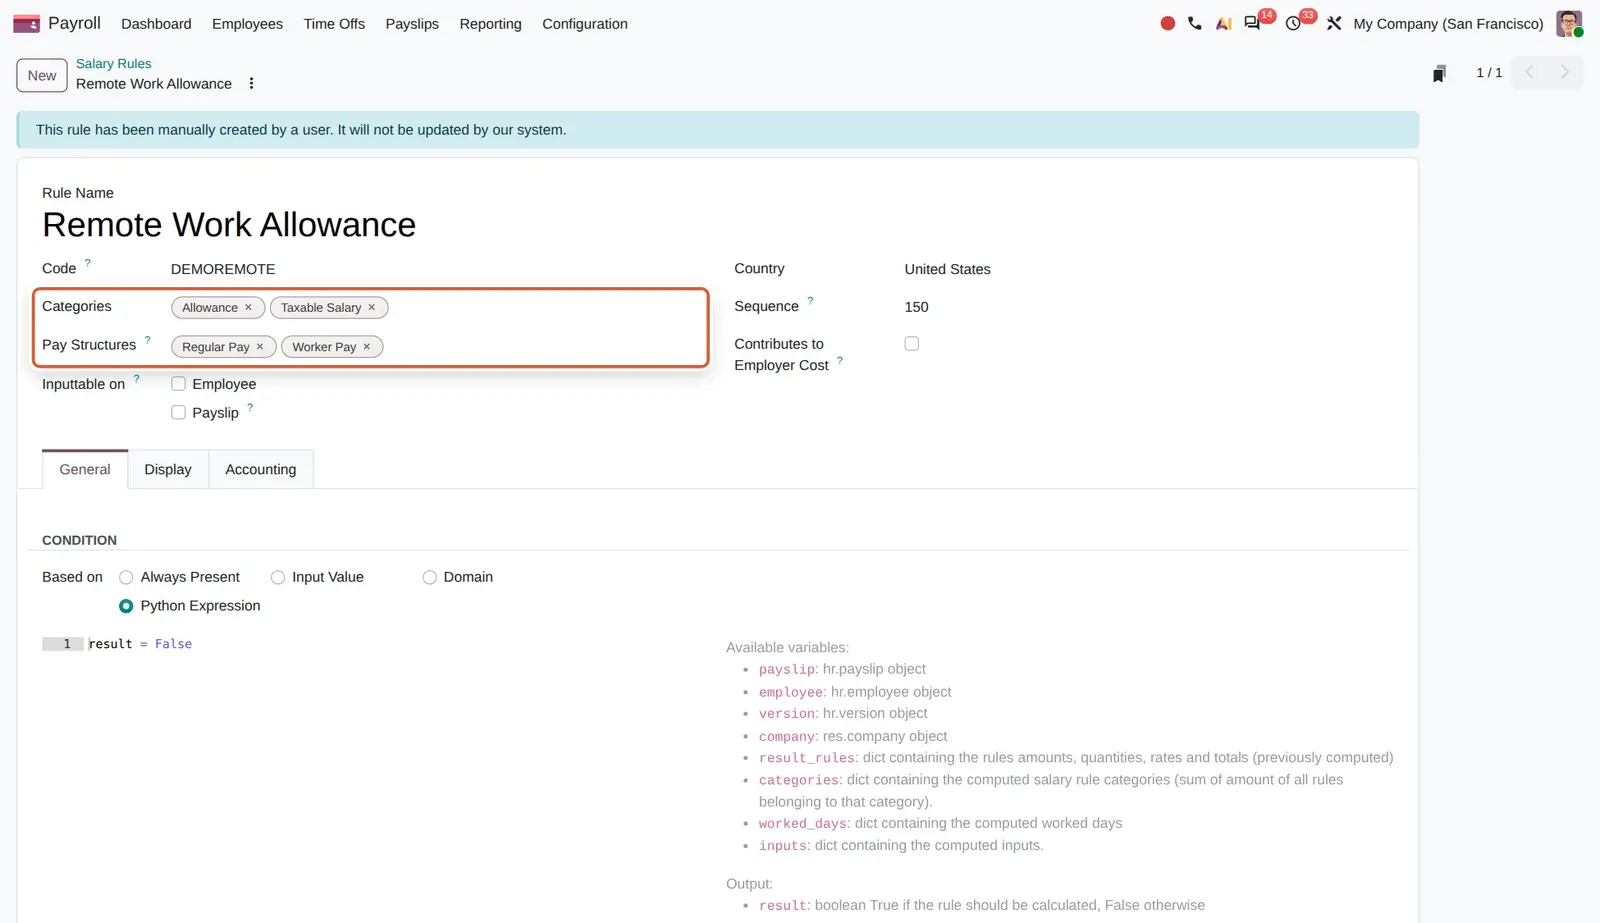Open company switcher My Company (San Francisco)
1600x923 pixels.
[x=1448, y=24]
